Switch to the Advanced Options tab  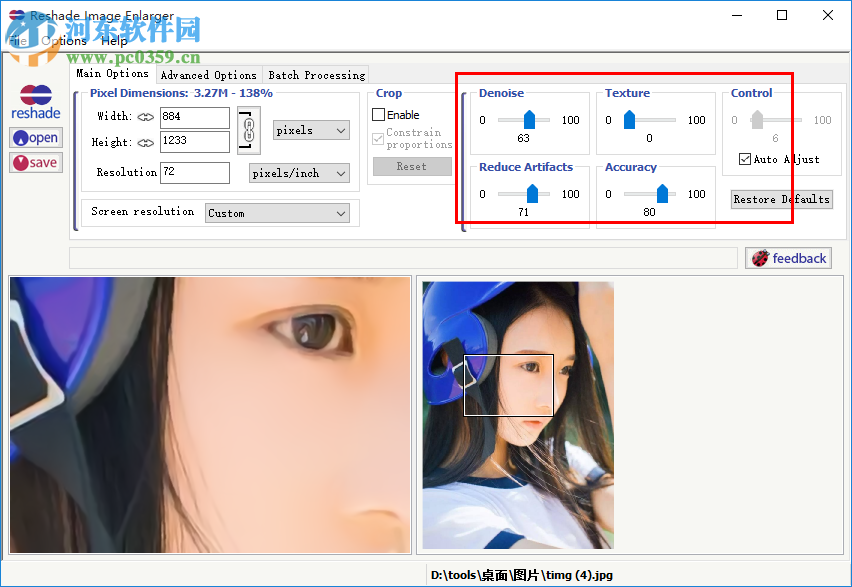pyautogui.click(x=208, y=74)
